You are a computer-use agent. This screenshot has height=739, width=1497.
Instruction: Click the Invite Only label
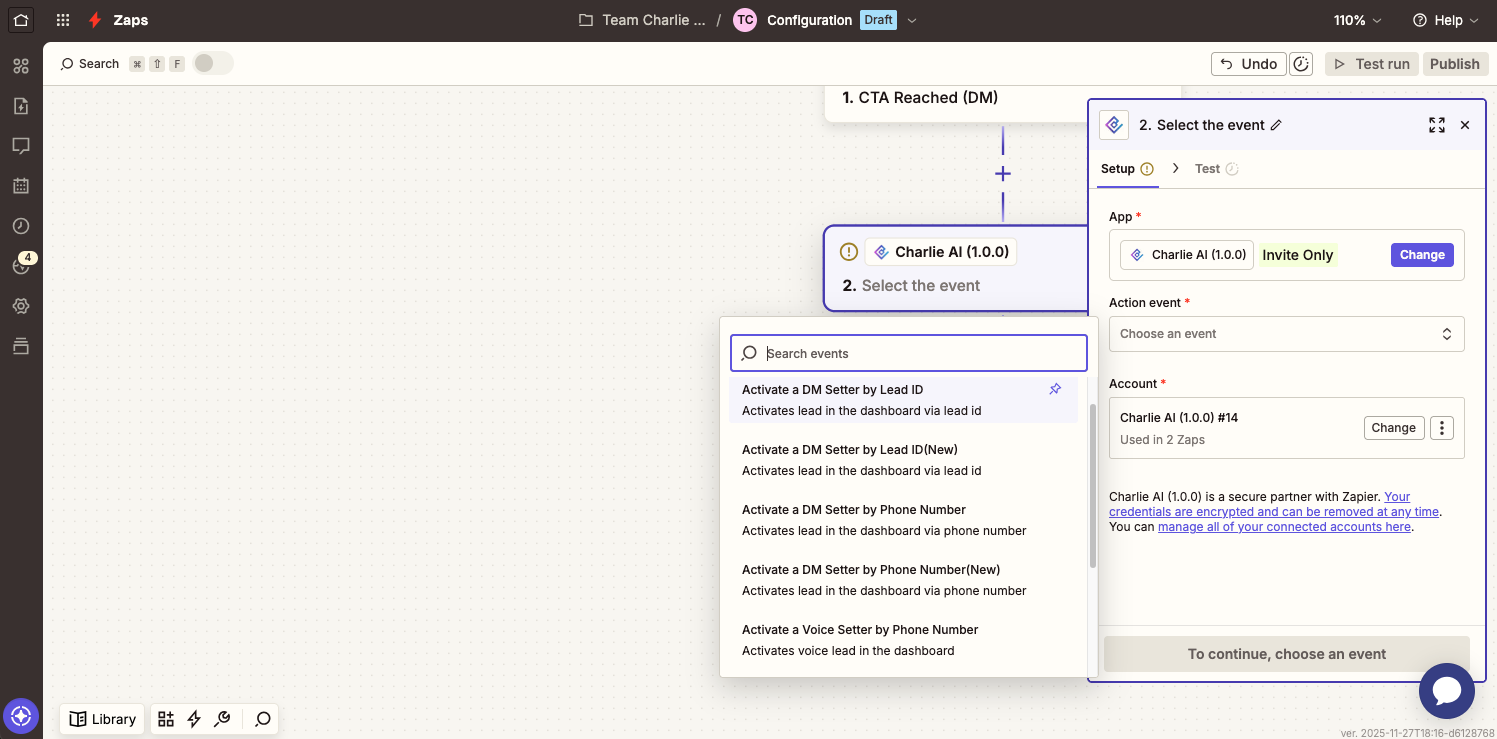(x=1297, y=255)
